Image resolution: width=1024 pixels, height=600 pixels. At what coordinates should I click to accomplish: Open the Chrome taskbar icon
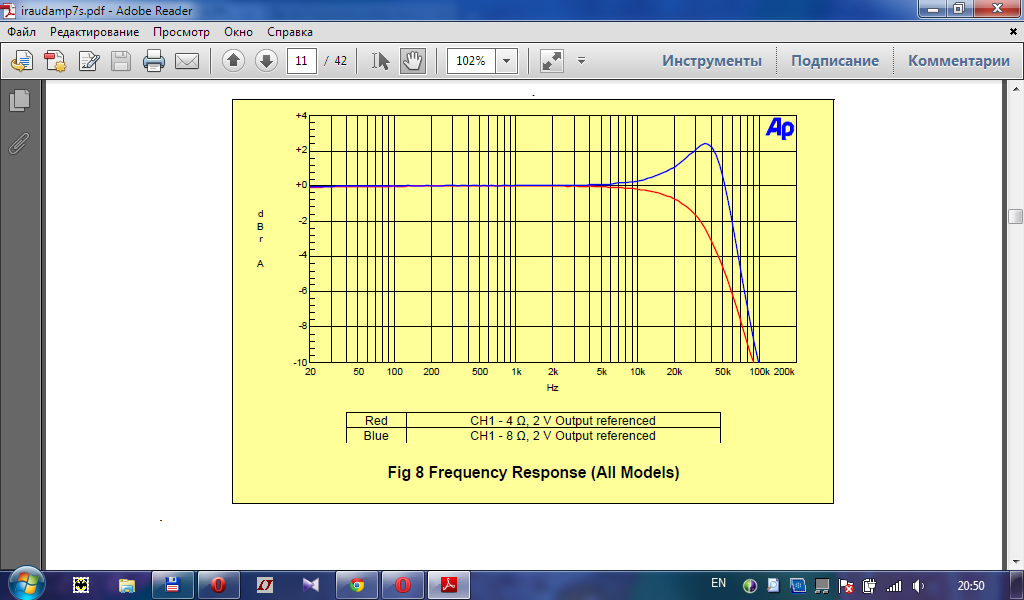(357, 585)
